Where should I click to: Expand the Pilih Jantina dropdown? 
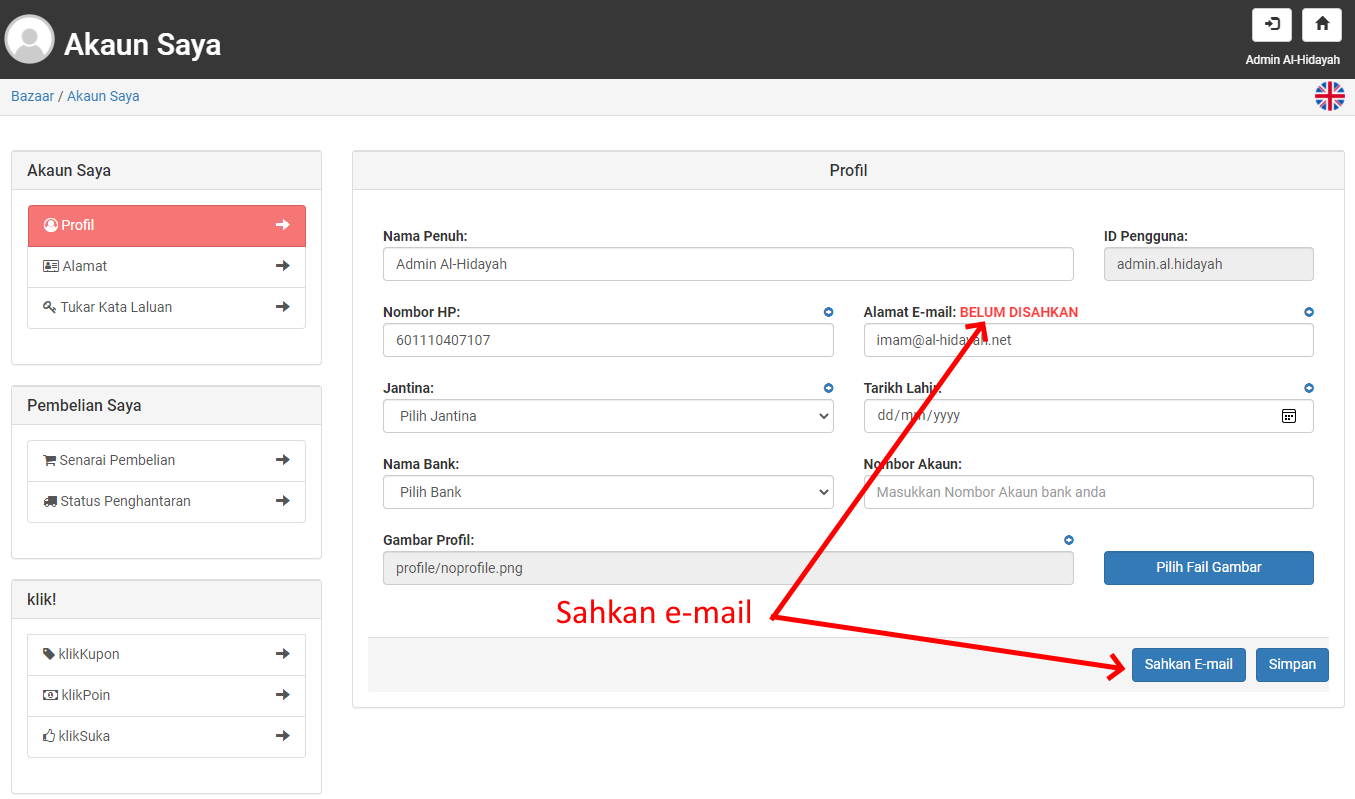tap(608, 416)
